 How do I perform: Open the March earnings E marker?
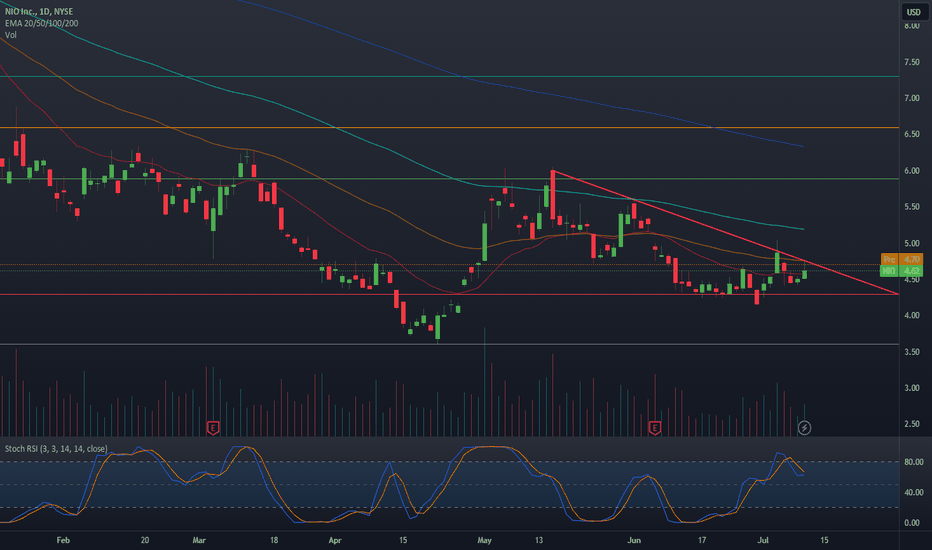213,428
